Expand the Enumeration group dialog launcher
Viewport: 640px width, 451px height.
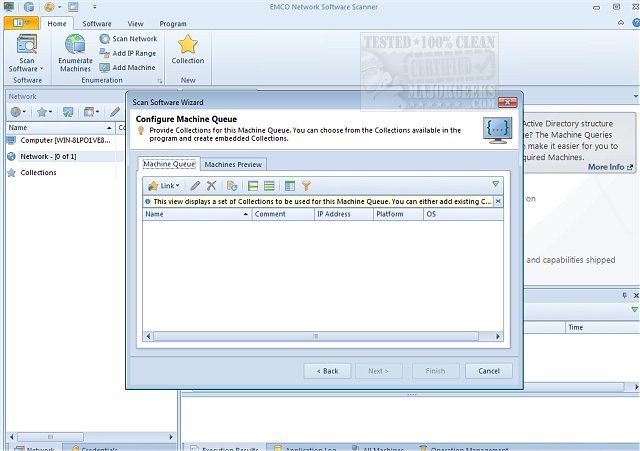point(160,81)
